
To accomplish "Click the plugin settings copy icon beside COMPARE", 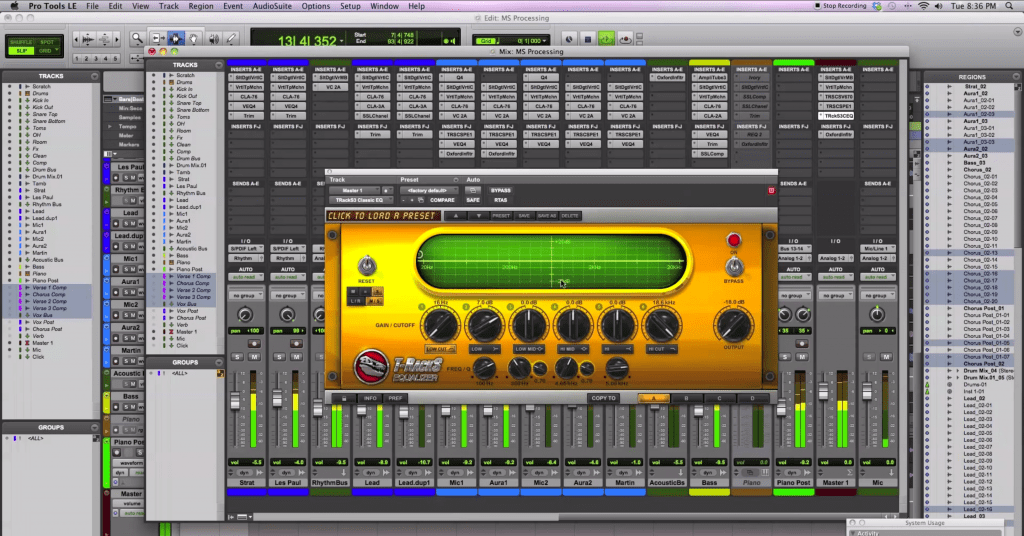I will (421, 200).
